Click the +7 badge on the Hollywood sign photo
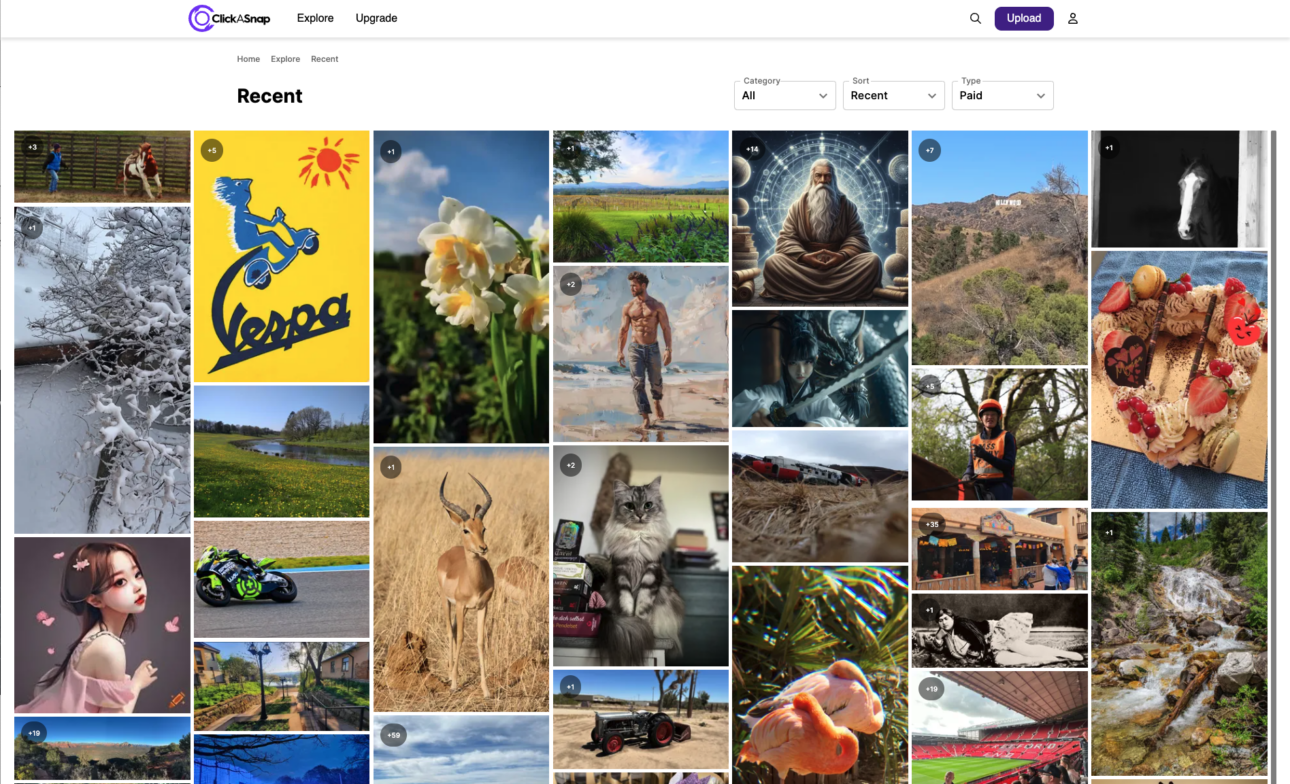The width and height of the screenshot is (1290, 784). pyautogui.click(x=929, y=149)
